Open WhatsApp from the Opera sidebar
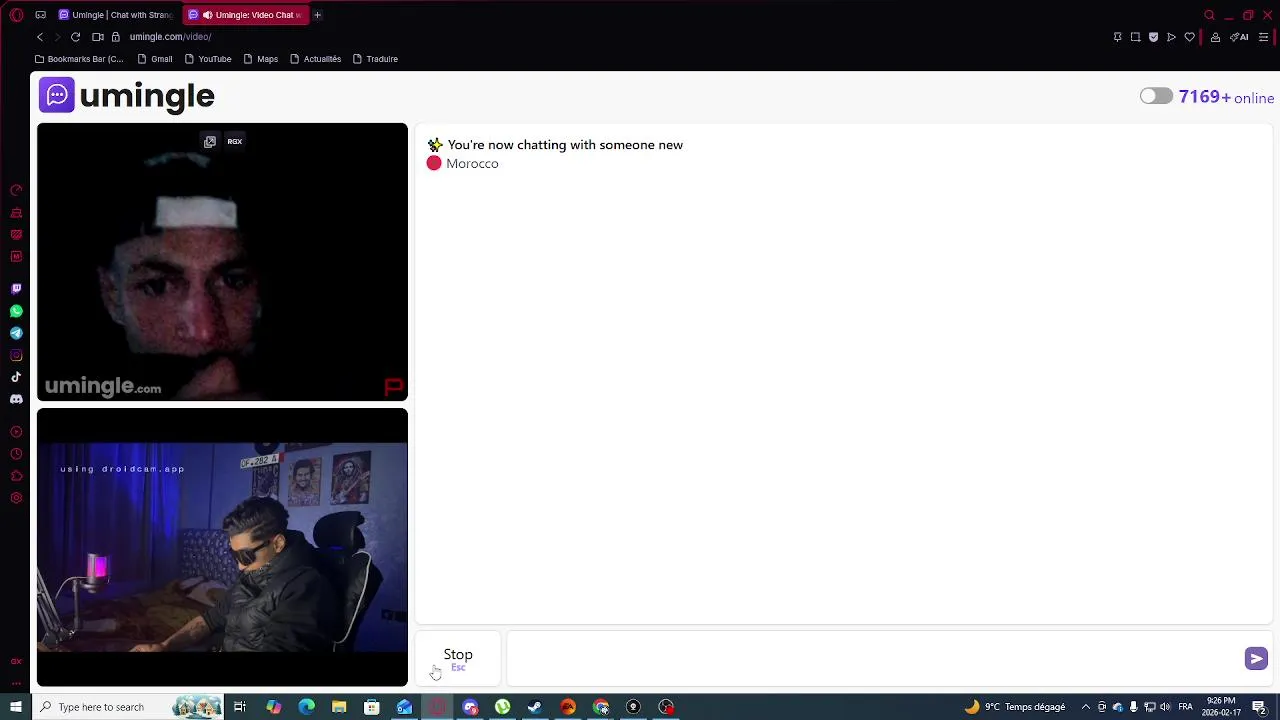 [x=16, y=311]
